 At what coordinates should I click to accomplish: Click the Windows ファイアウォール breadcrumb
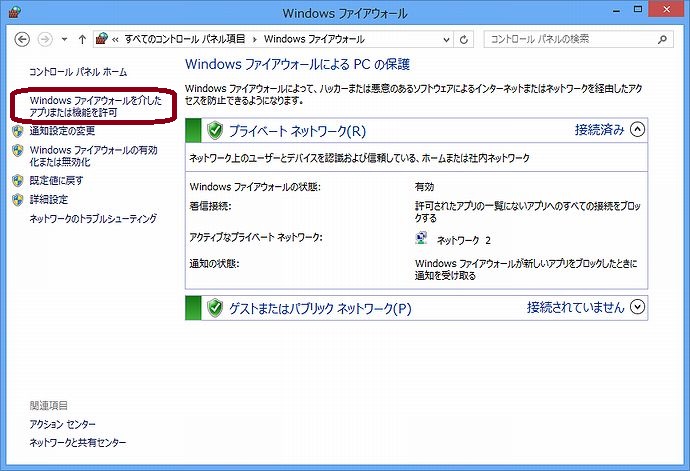tap(314, 39)
